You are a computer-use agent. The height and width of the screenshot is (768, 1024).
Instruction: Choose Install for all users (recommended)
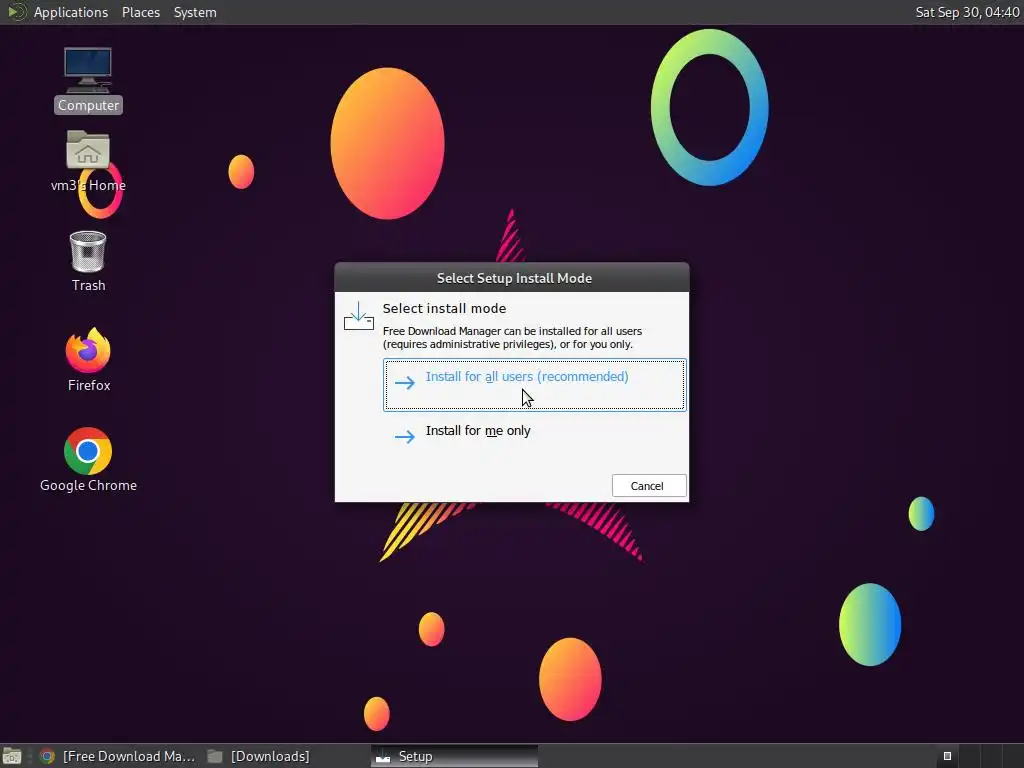534,385
